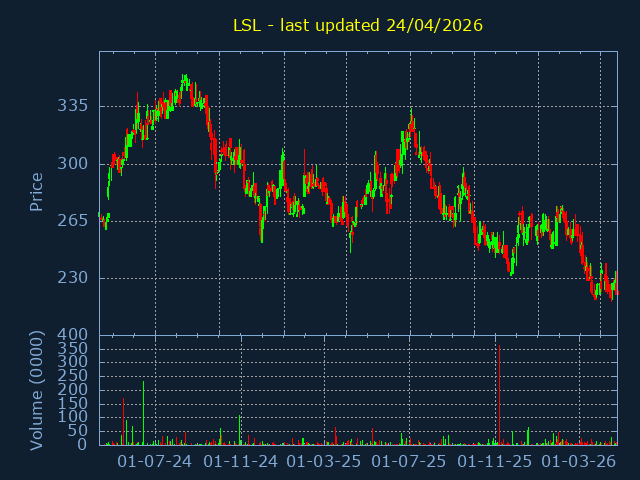Click the tallest volume spike near 01-11-25
Screen dimensions: 640x480
click(497, 390)
